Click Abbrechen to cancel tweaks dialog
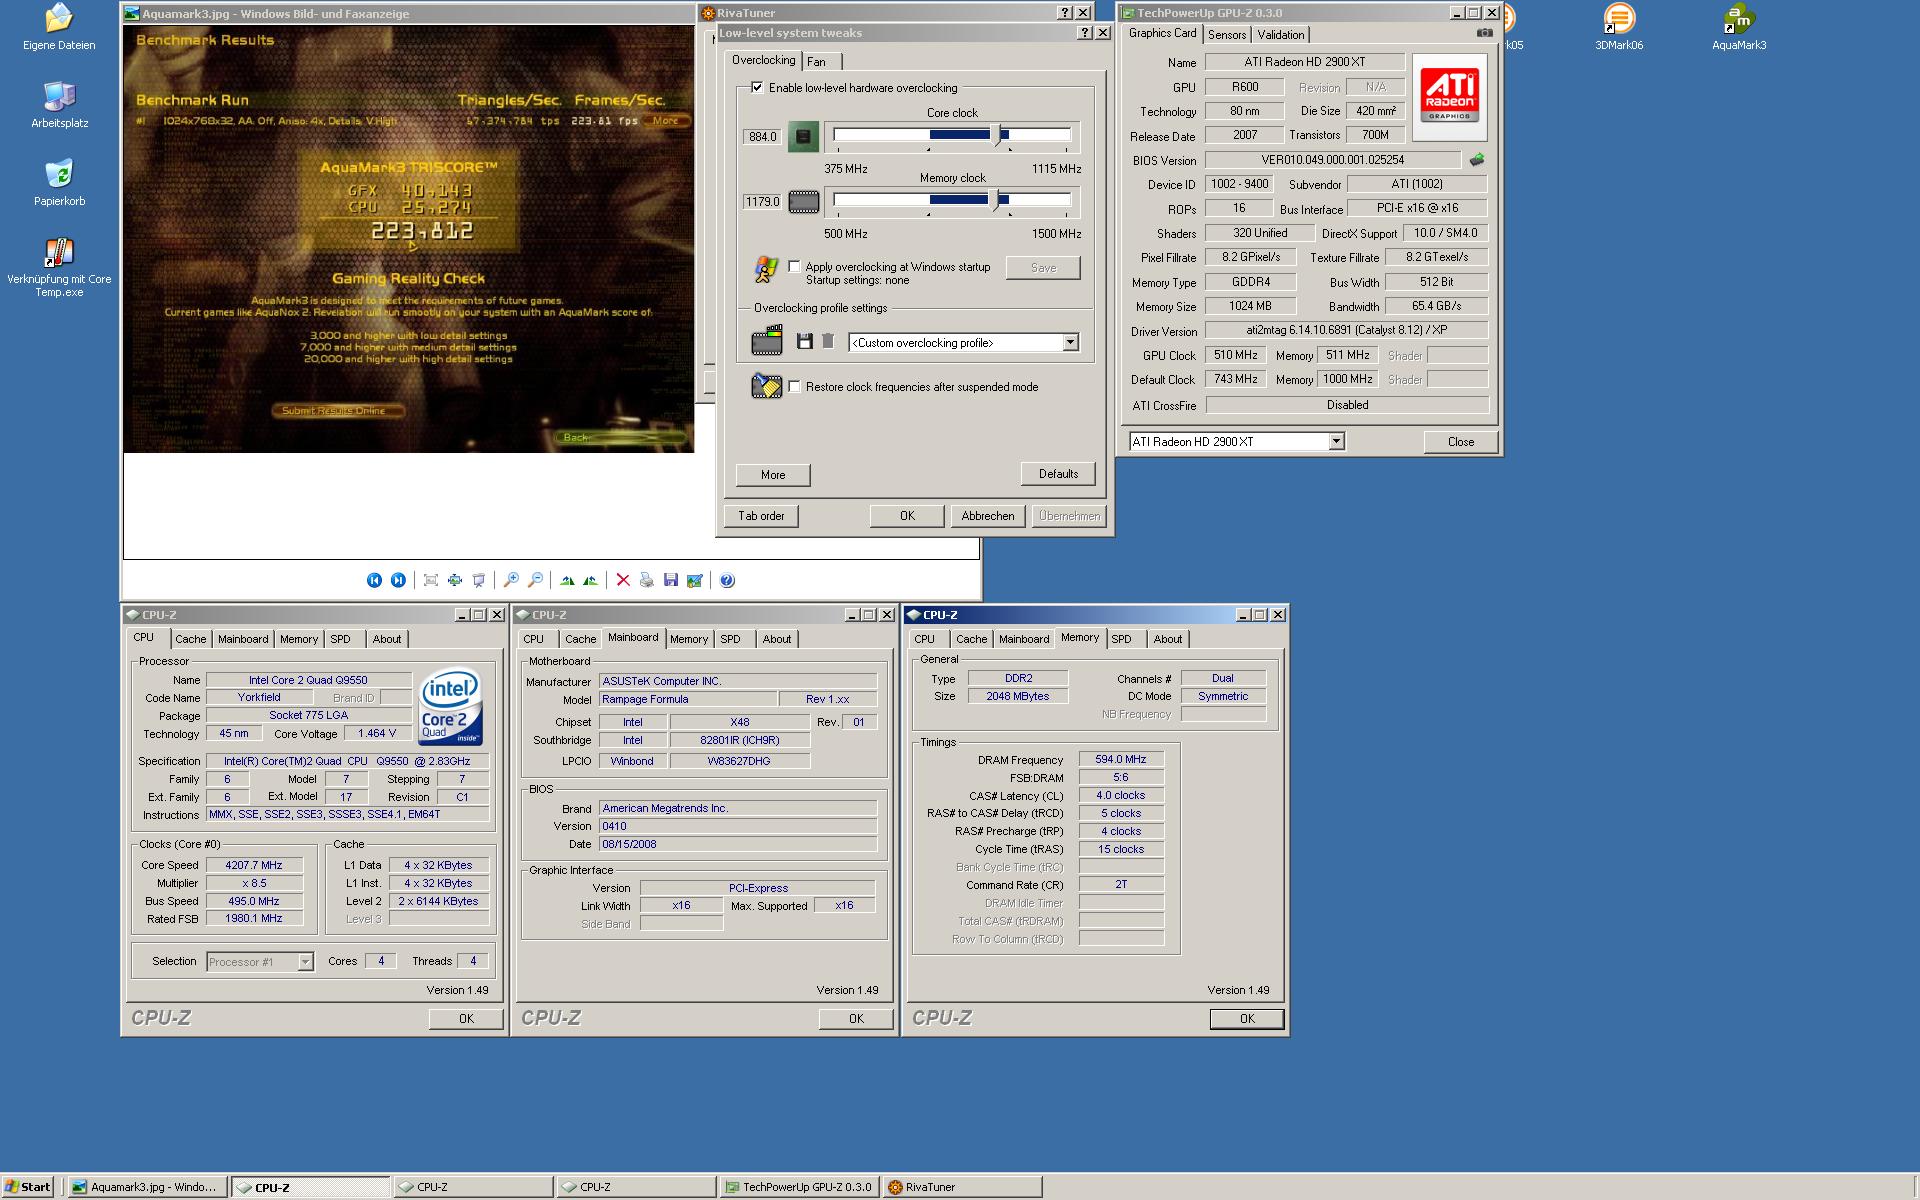The width and height of the screenshot is (1920, 1200). pos(987,516)
